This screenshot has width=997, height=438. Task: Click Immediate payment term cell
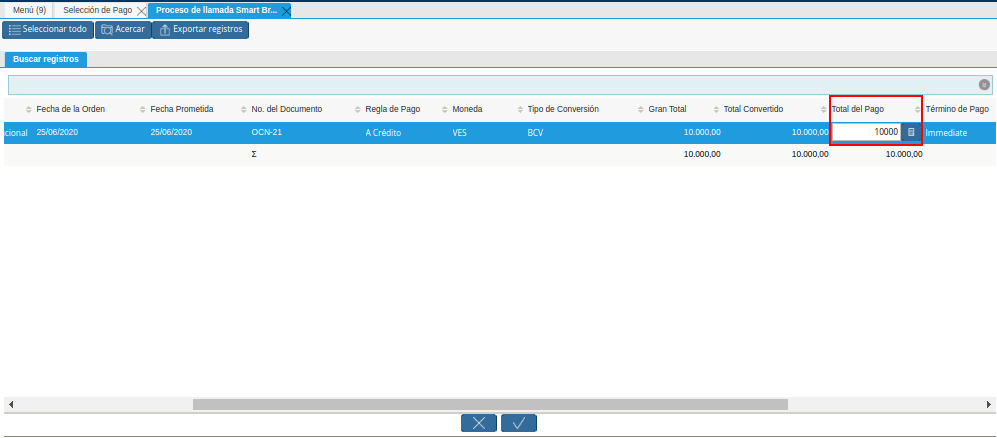point(946,133)
